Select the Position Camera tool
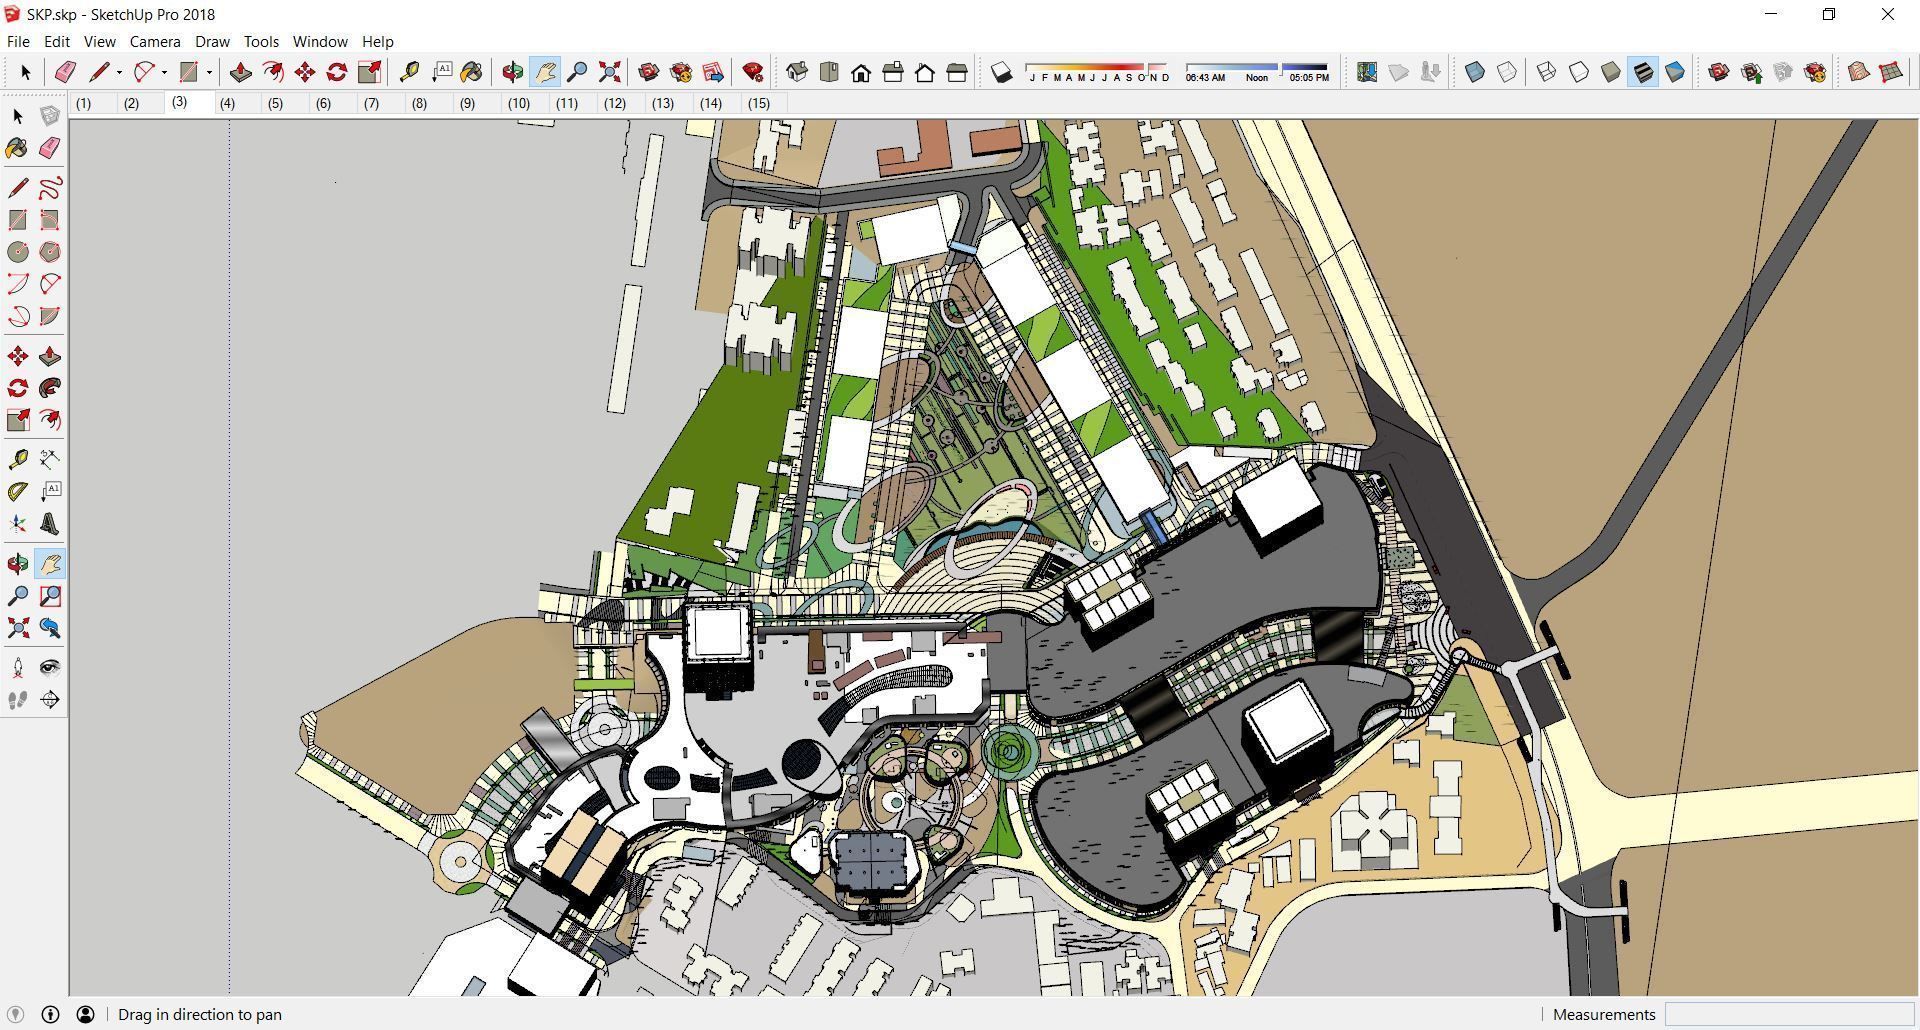The width and height of the screenshot is (1920, 1030). [18, 668]
